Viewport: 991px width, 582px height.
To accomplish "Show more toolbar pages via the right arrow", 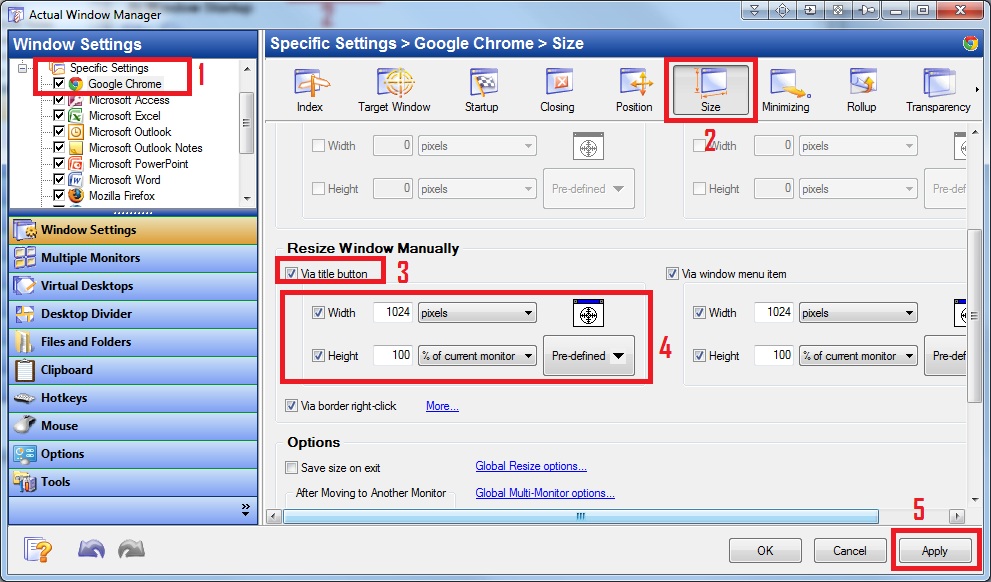I will point(977,90).
